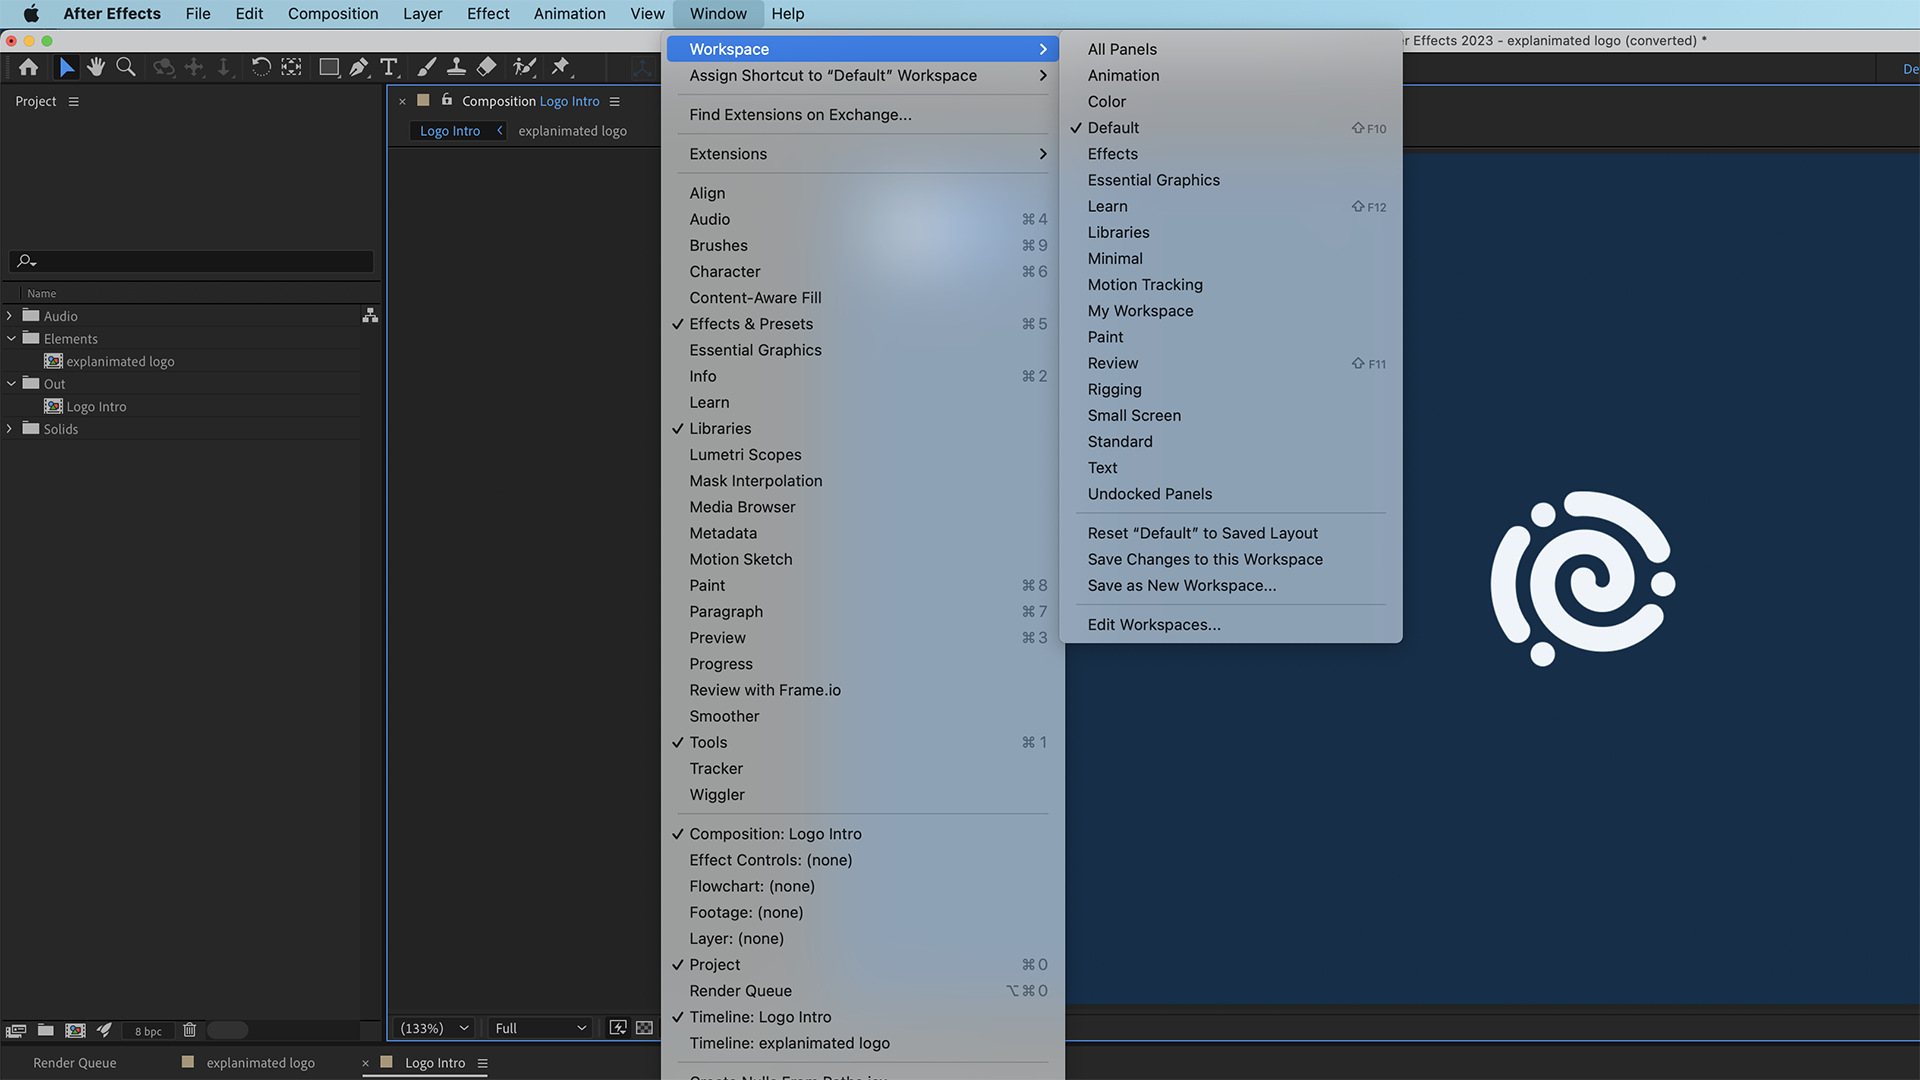Select the Default workspace
The height and width of the screenshot is (1080, 1920).
[x=1112, y=127]
